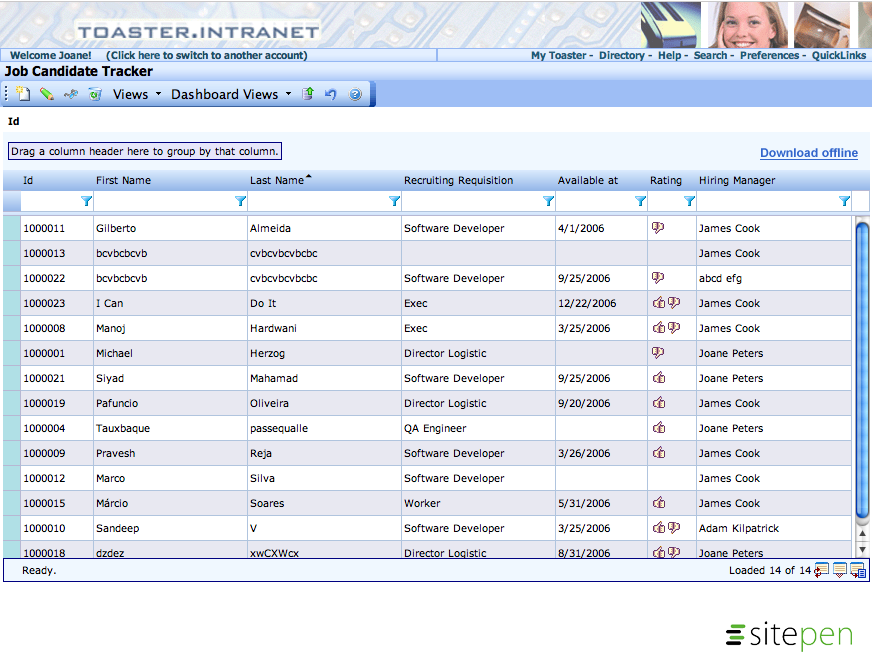Click the filter funnel in Last Name column
874x664 pixels.
coord(394,201)
